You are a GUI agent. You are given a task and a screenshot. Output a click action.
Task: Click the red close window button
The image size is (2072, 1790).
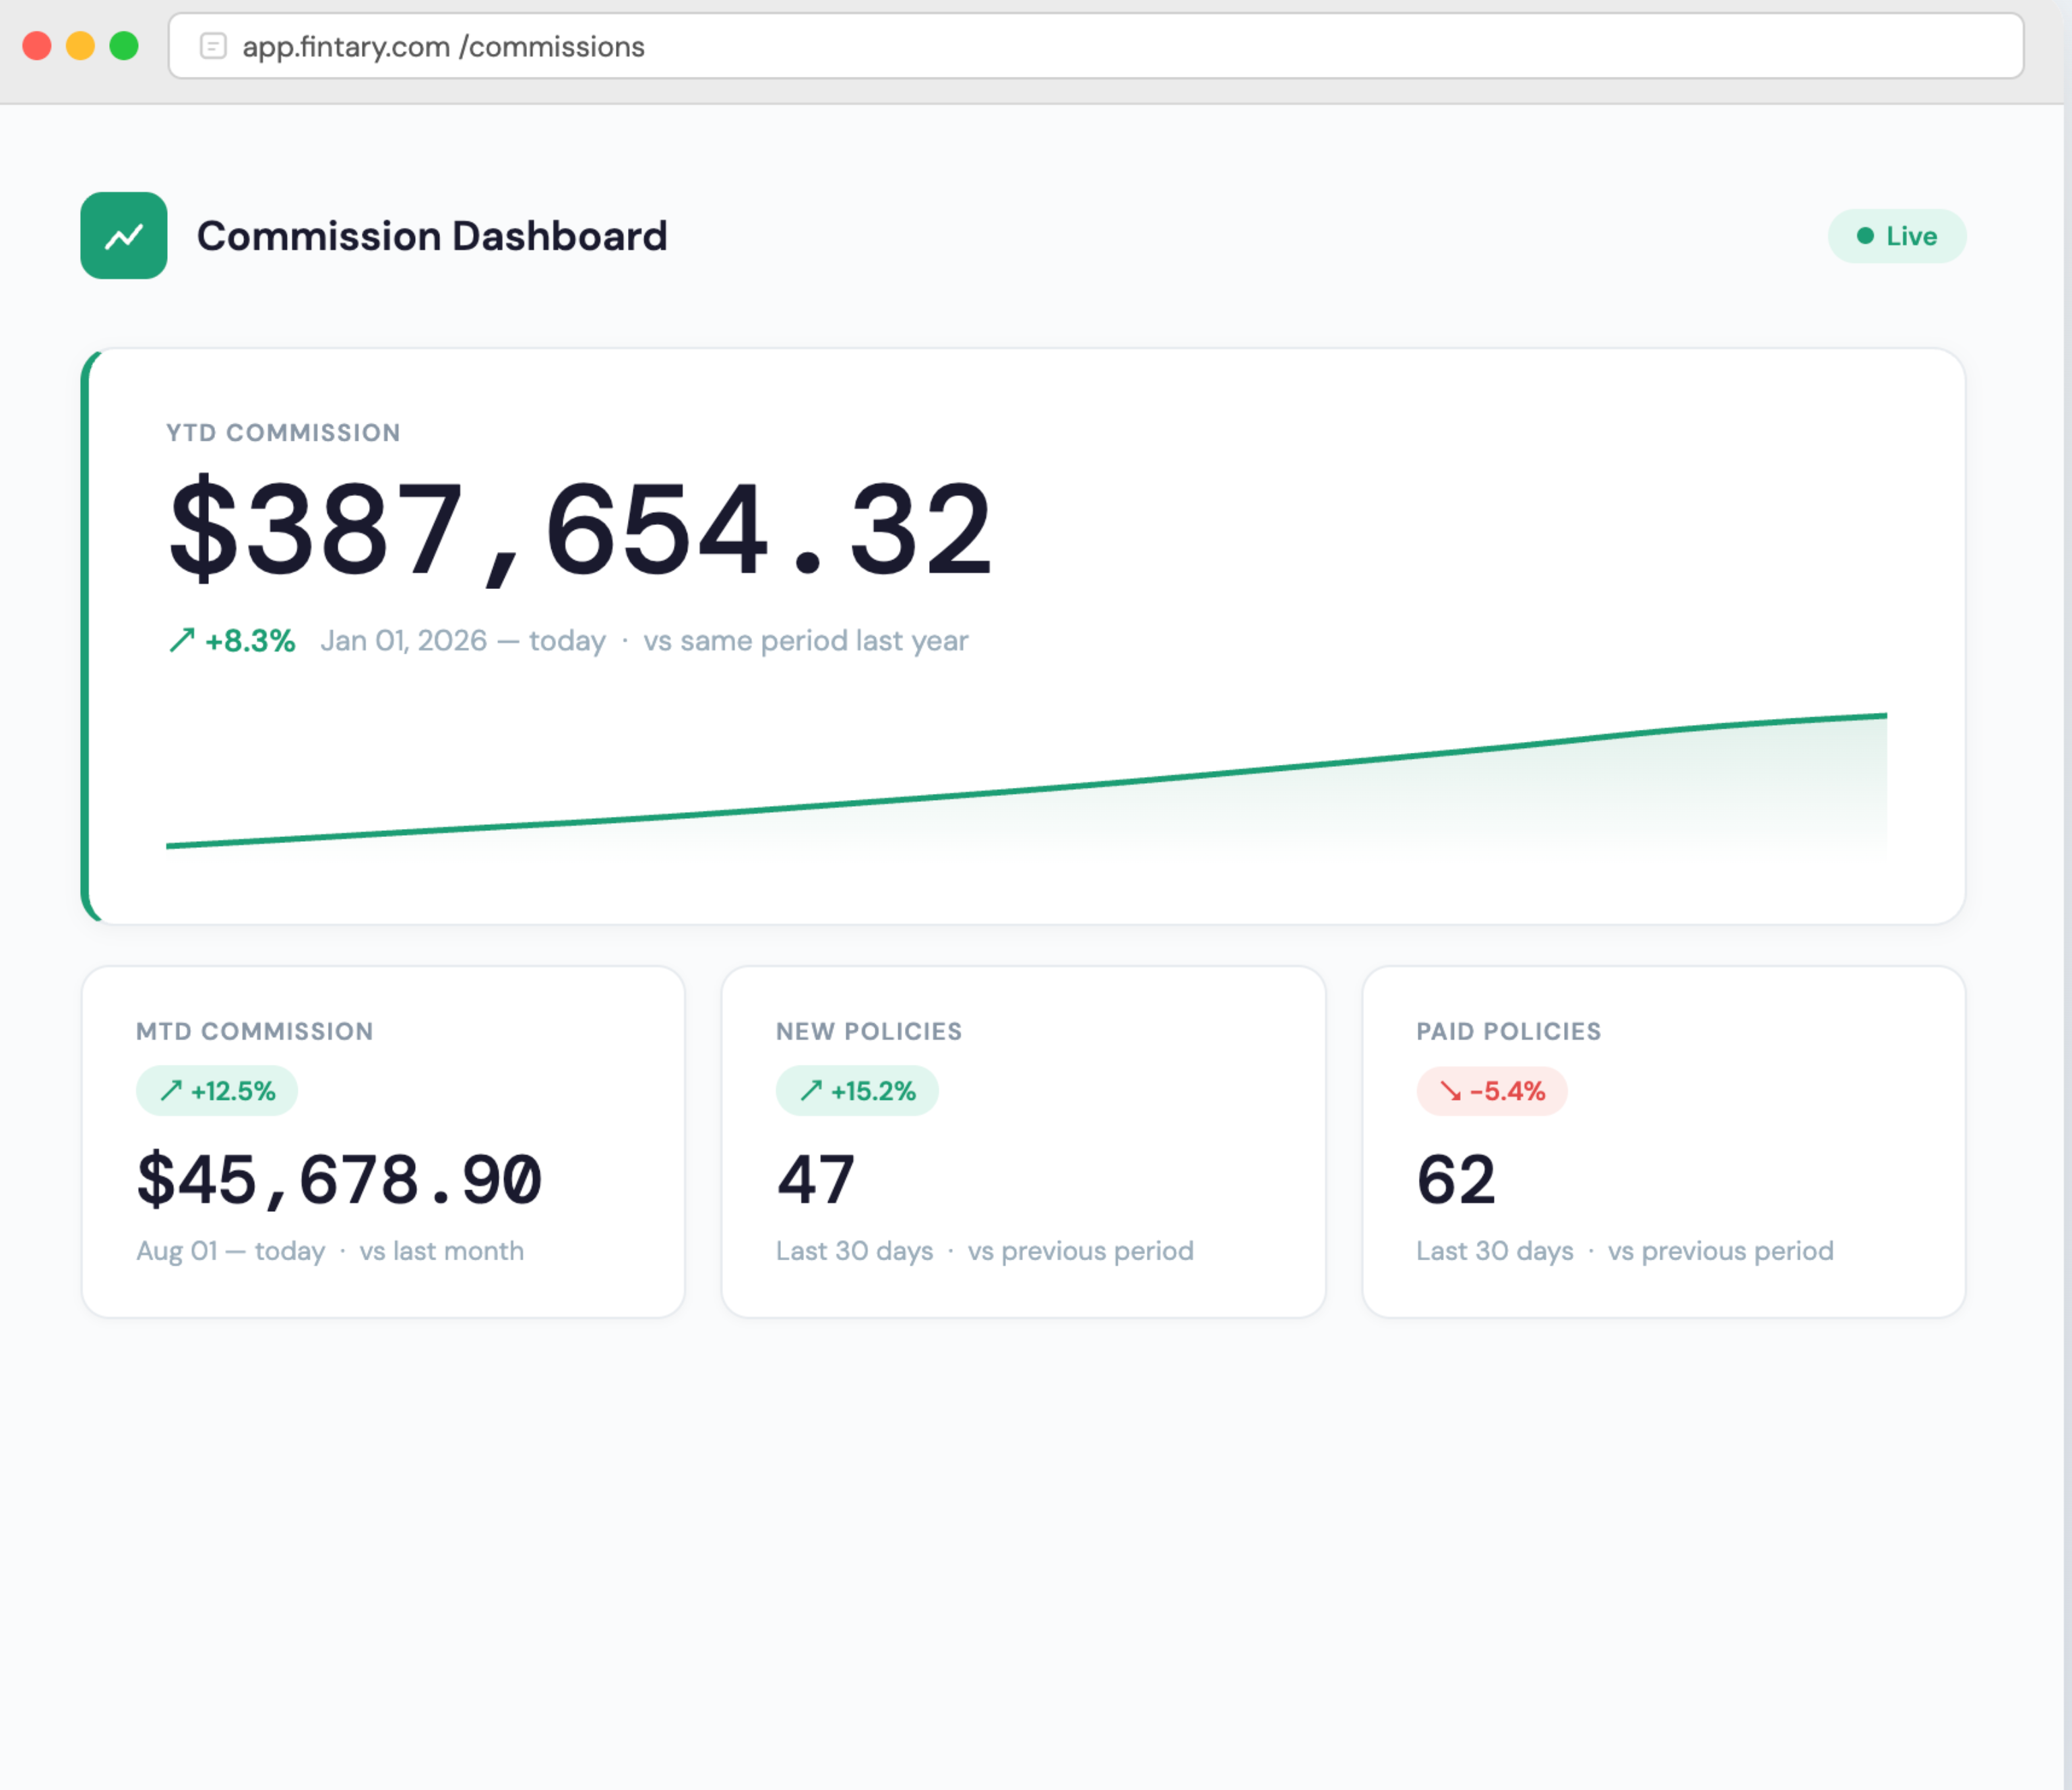[x=37, y=46]
